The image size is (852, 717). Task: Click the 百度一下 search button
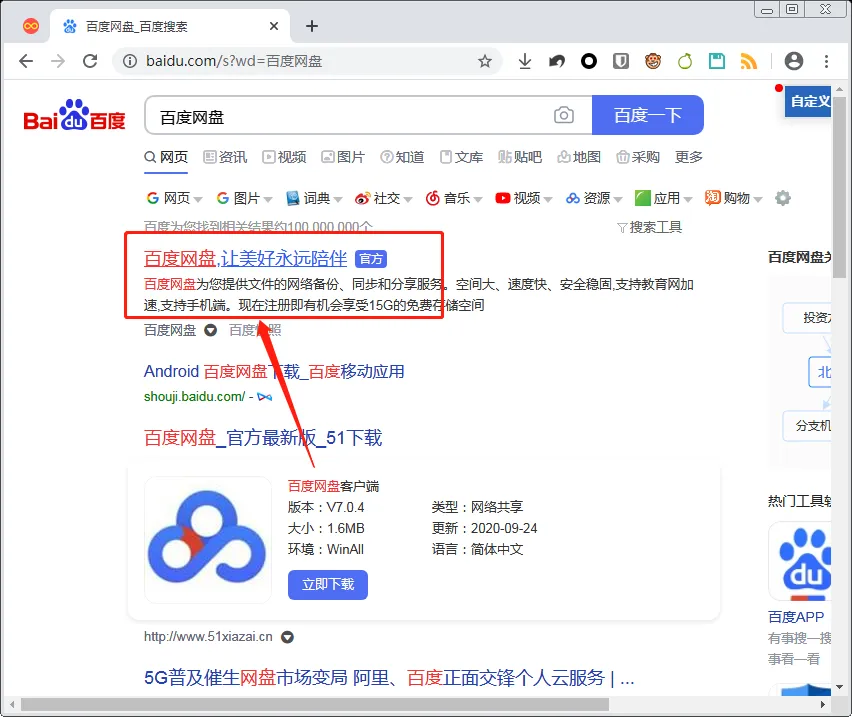(648, 115)
